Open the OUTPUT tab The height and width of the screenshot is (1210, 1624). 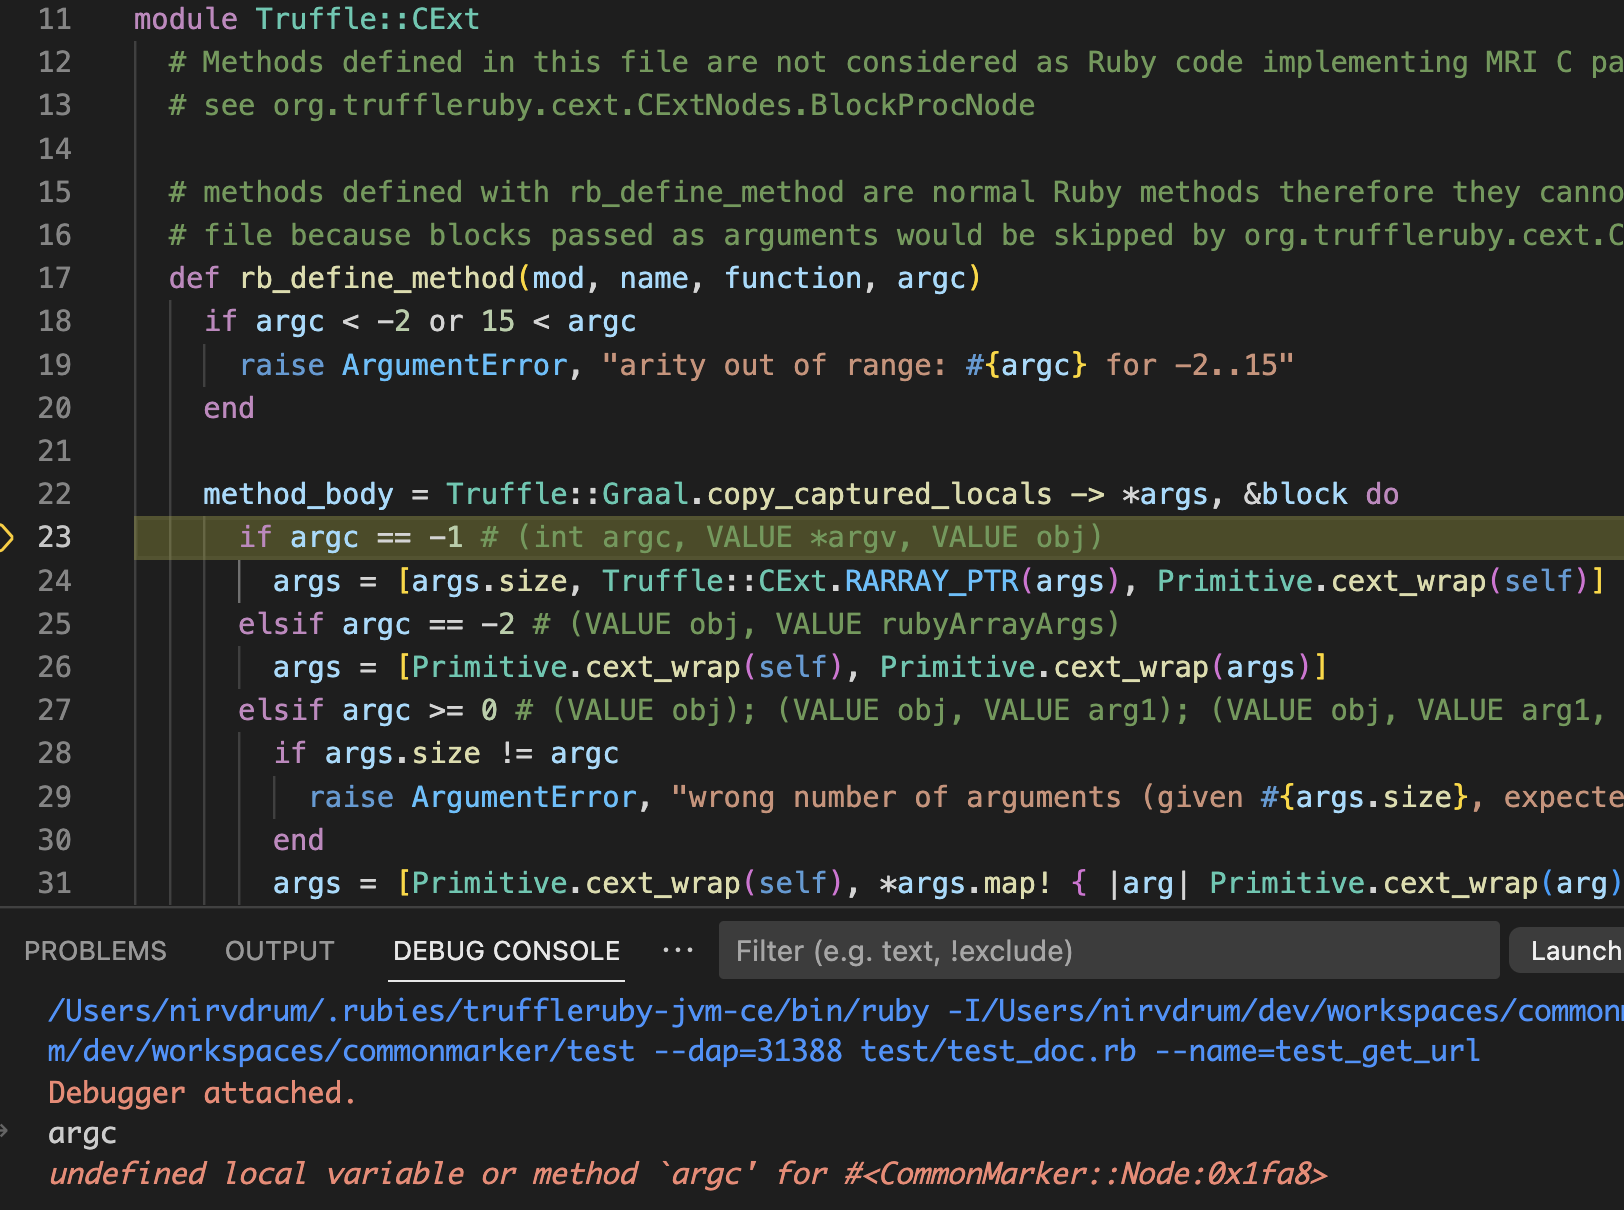point(279,950)
